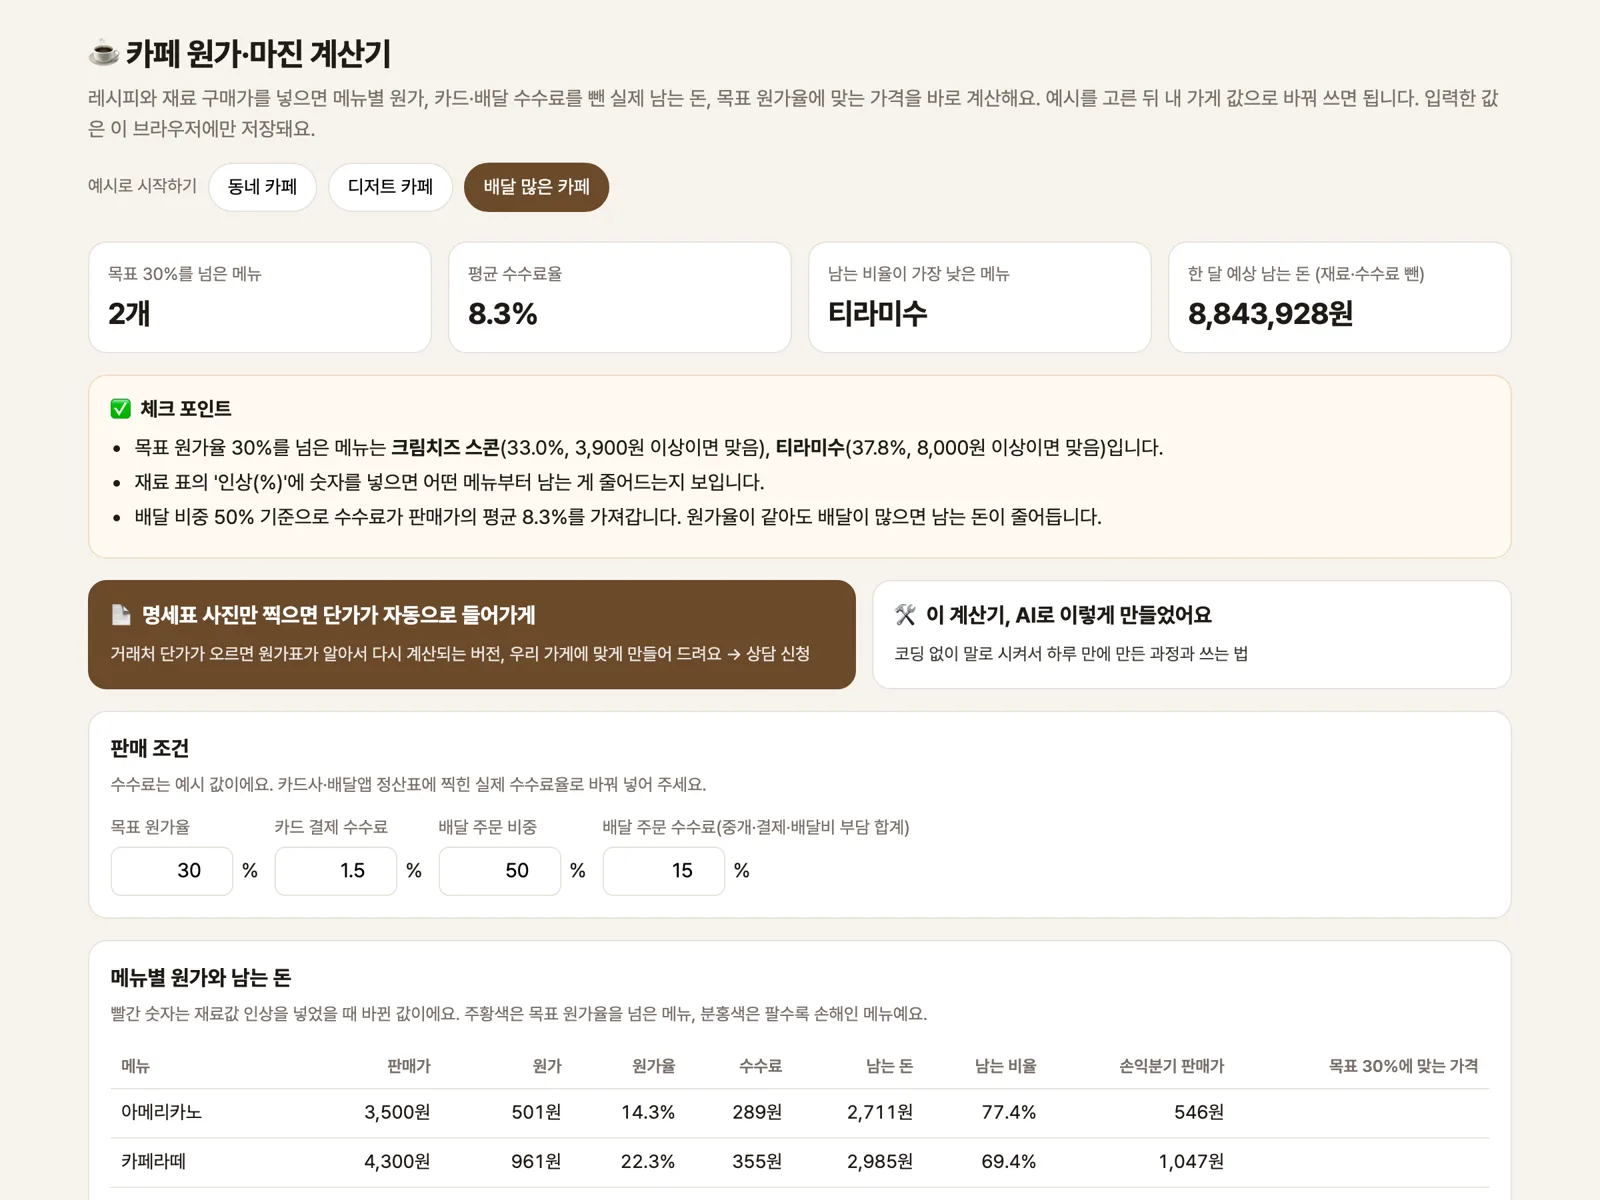Click the 목표 30%에 맞는 가격 header

point(1403,1066)
